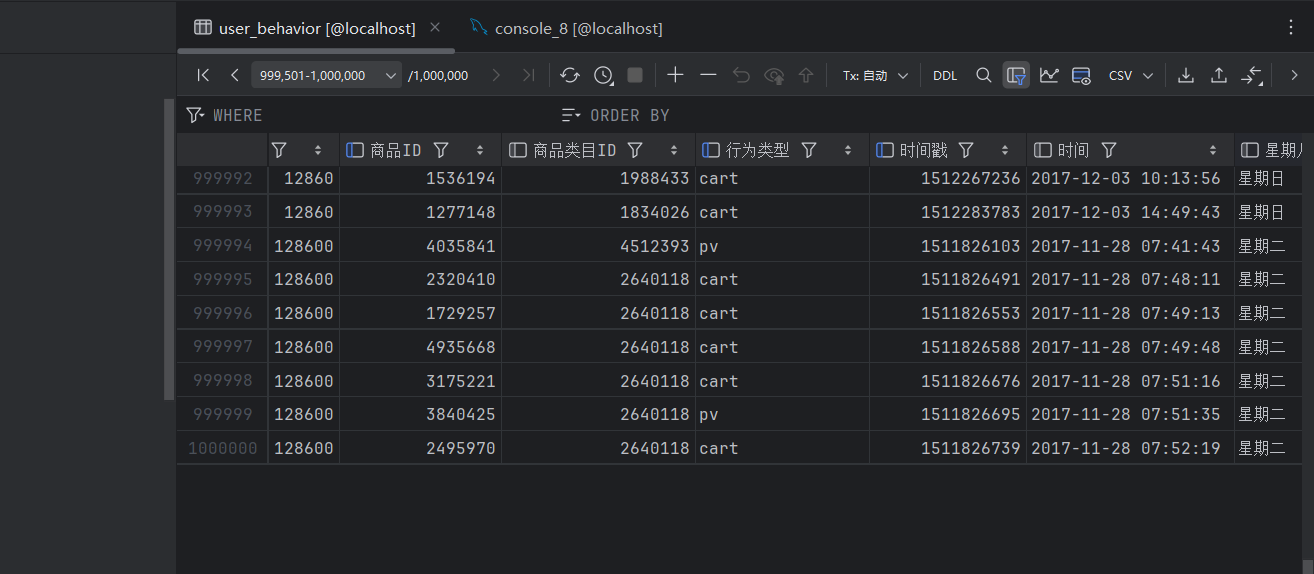The image size is (1314, 574).
Task: Open the auto-refresh clock icon
Action: point(603,75)
